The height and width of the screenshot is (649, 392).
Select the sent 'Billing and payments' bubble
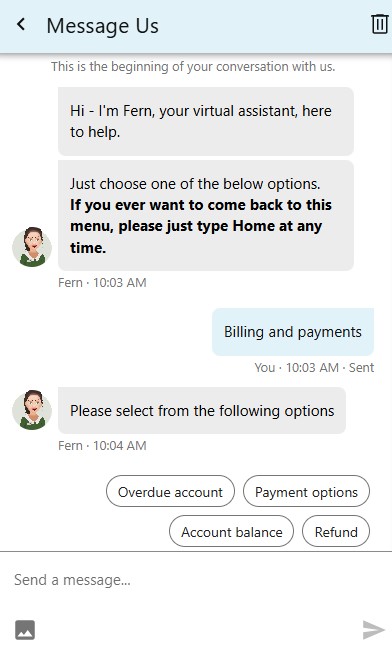pos(293,332)
